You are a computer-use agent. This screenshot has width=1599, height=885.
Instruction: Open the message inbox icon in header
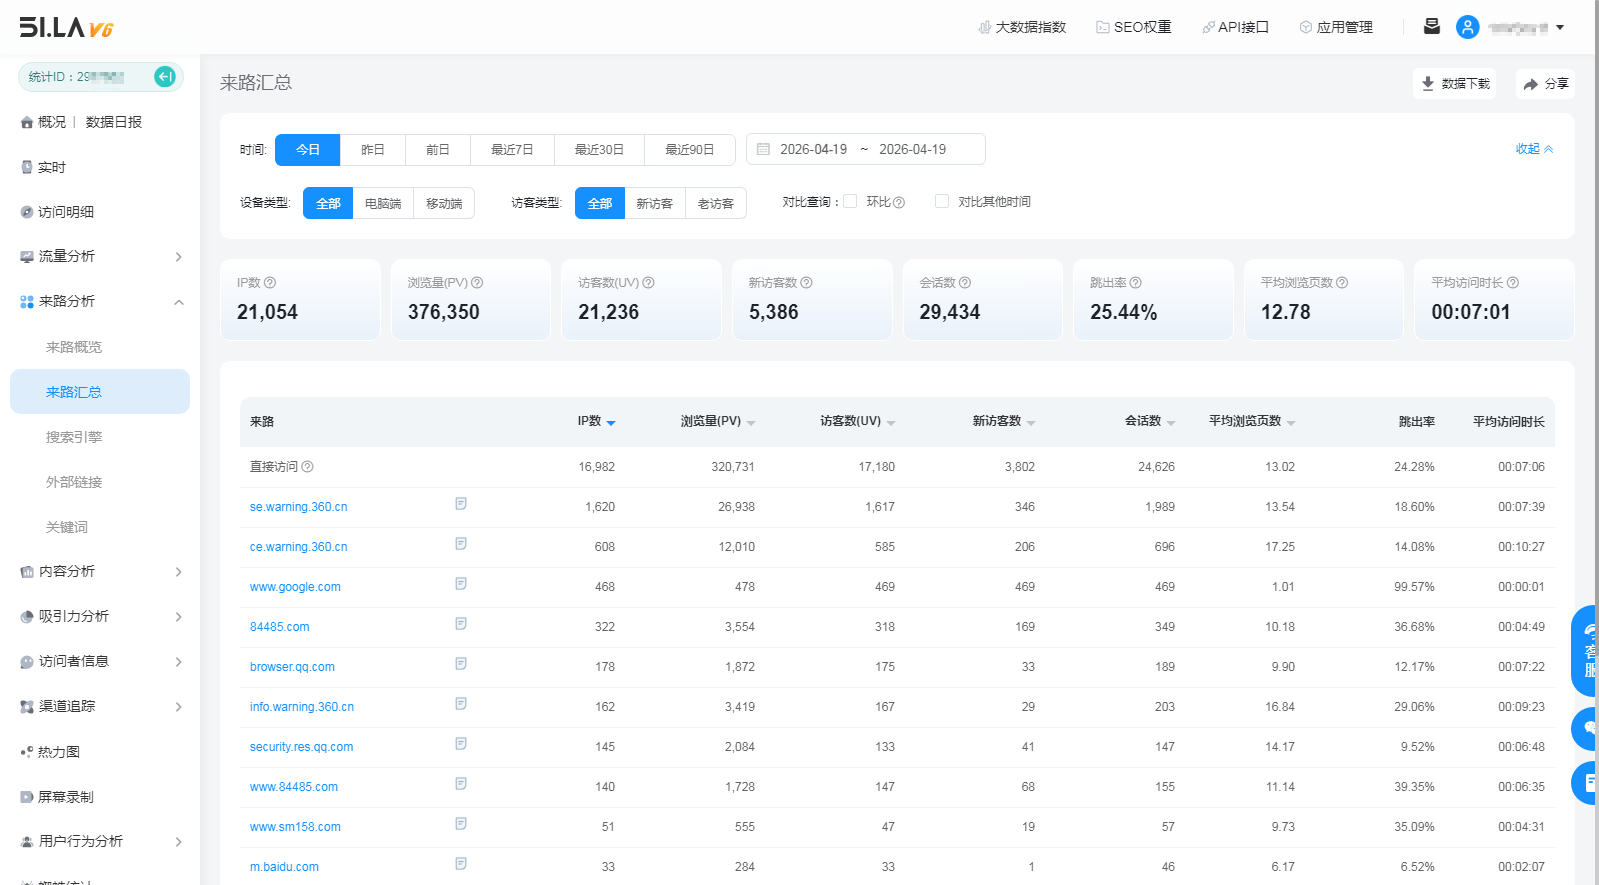coord(1432,27)
